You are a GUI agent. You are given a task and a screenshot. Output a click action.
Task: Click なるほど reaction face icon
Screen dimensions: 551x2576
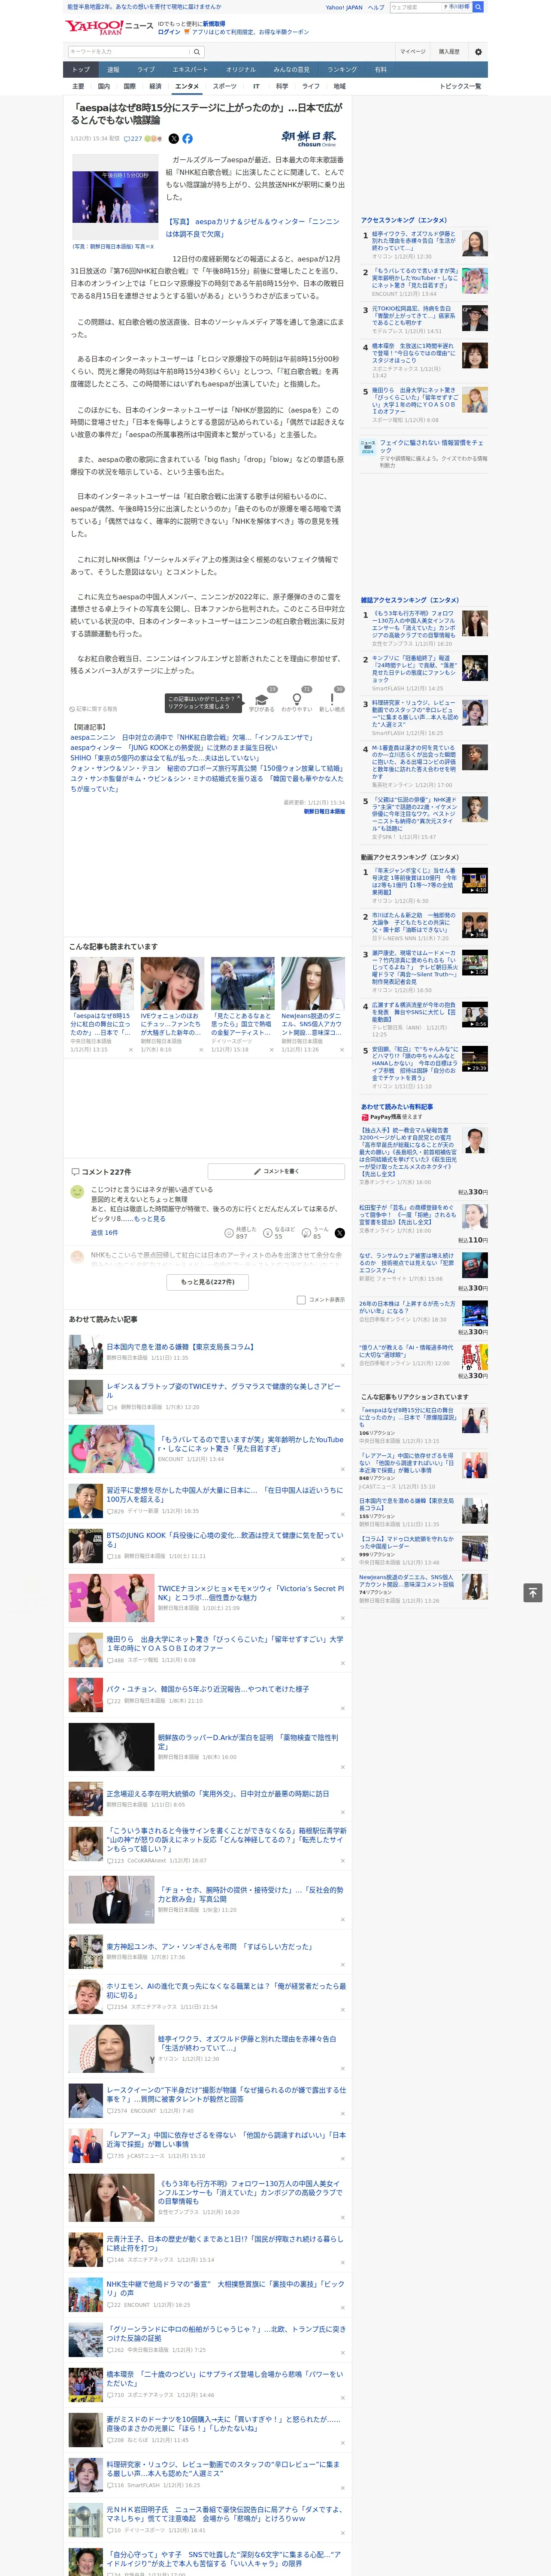[x=268, y=1233]
